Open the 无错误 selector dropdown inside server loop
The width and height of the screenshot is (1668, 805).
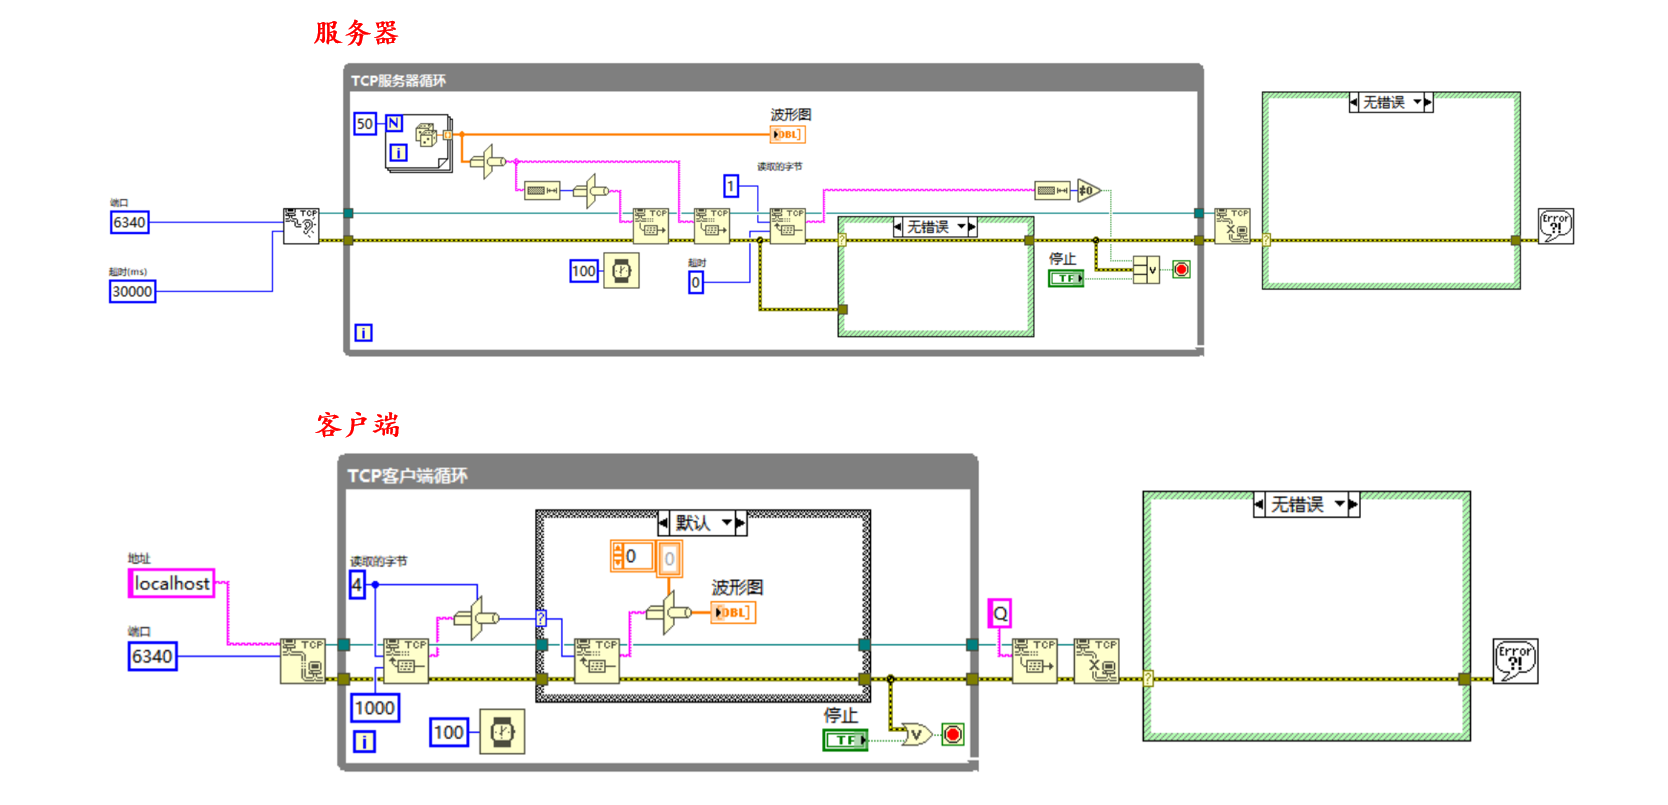pyautogui.click(x=961, y=227)
